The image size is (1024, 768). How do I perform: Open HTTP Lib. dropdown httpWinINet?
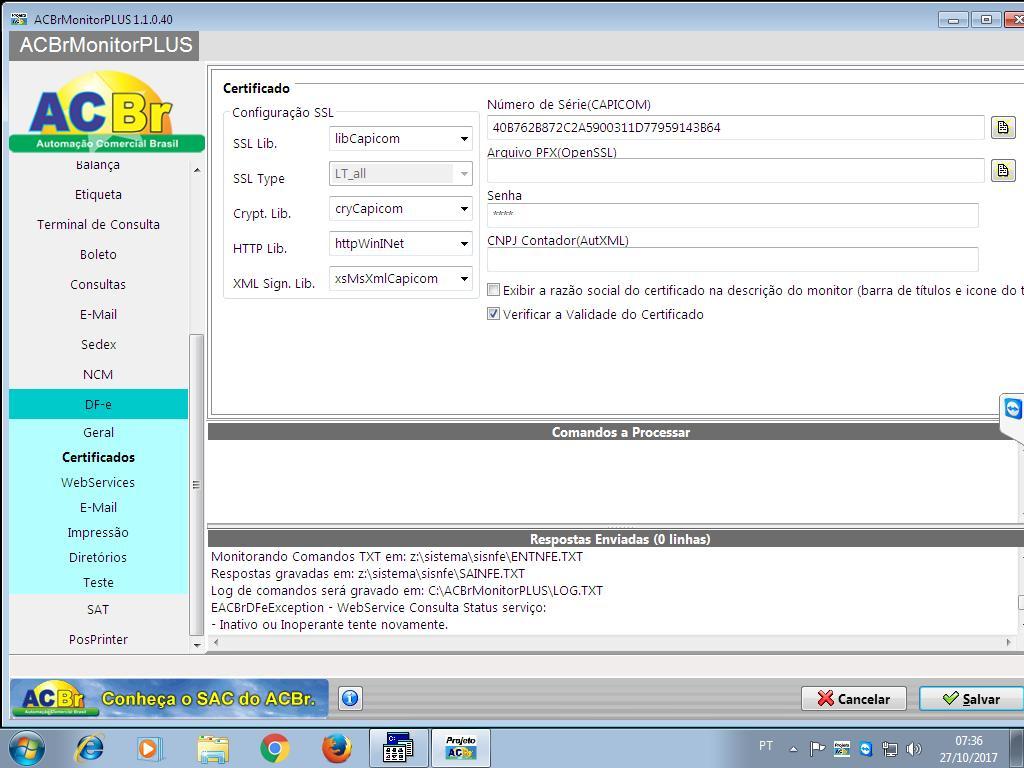click(400, 244)
